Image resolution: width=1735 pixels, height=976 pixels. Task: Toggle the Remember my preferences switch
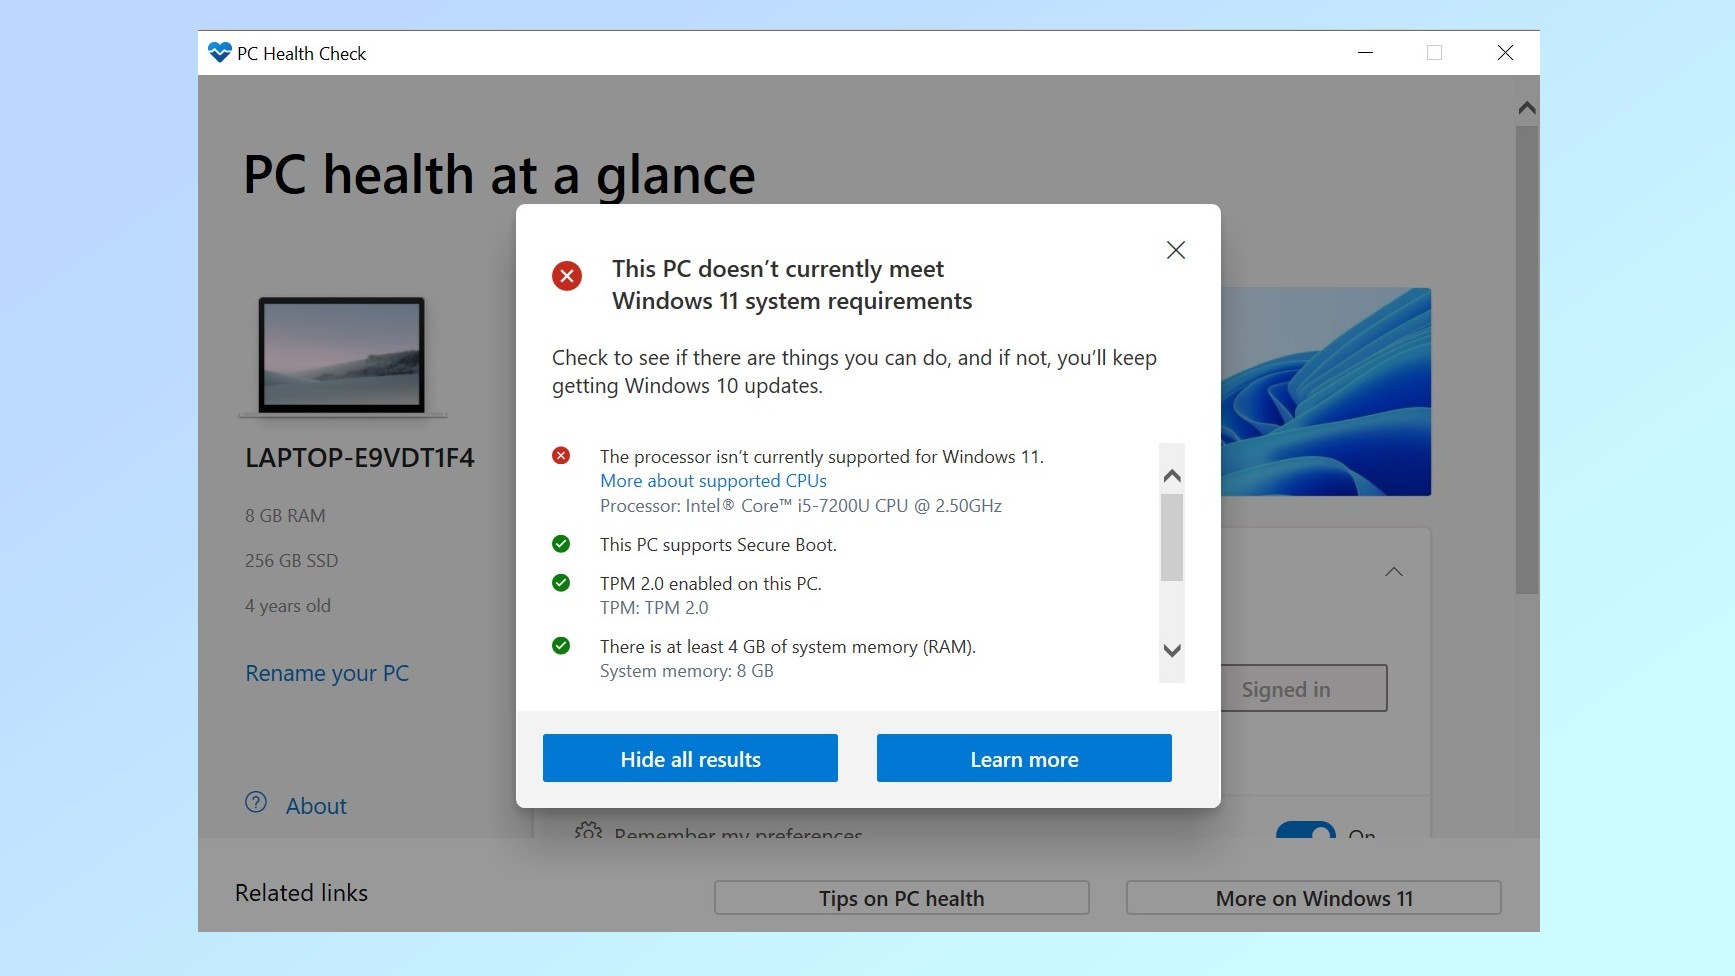tap(1305, 831)
